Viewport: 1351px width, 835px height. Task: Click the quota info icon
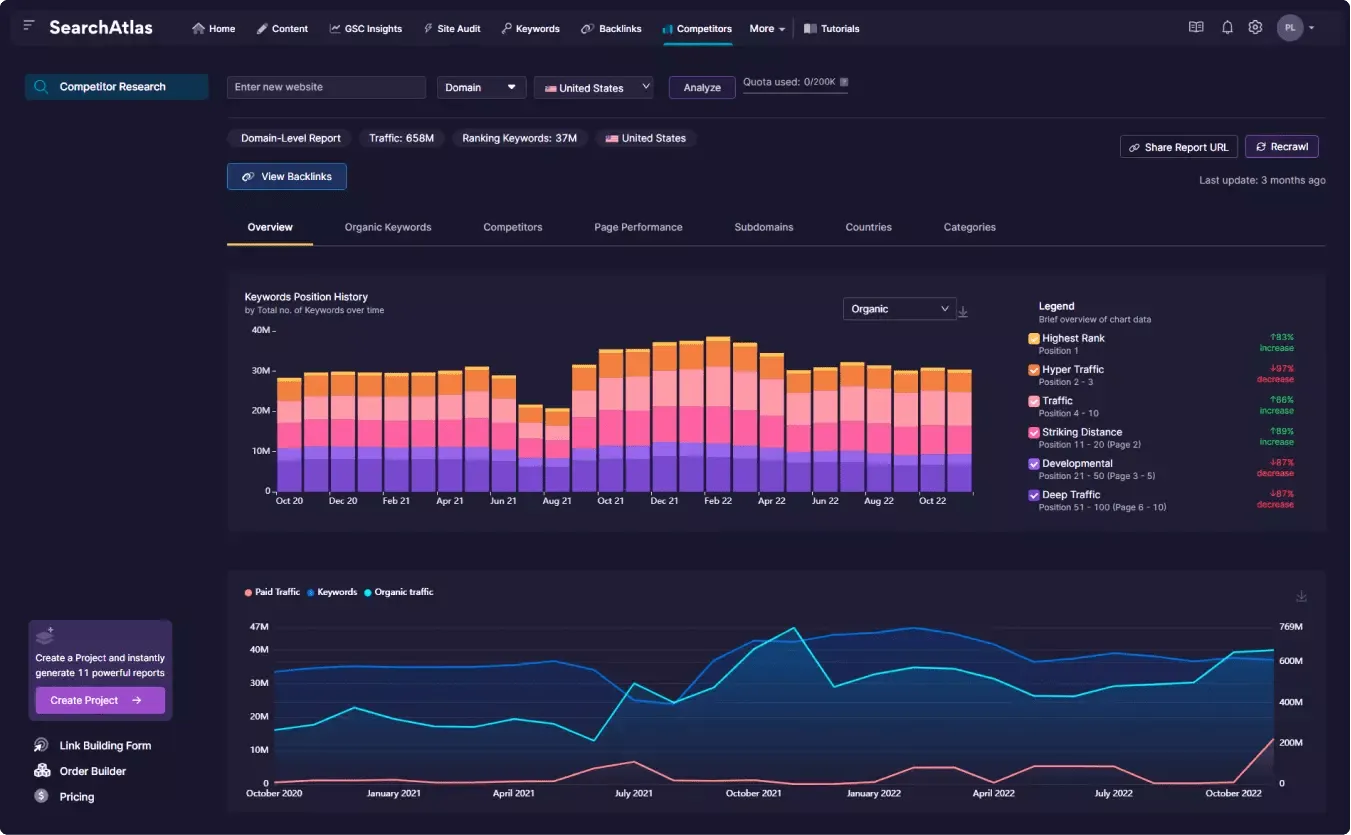click(844, 82)
